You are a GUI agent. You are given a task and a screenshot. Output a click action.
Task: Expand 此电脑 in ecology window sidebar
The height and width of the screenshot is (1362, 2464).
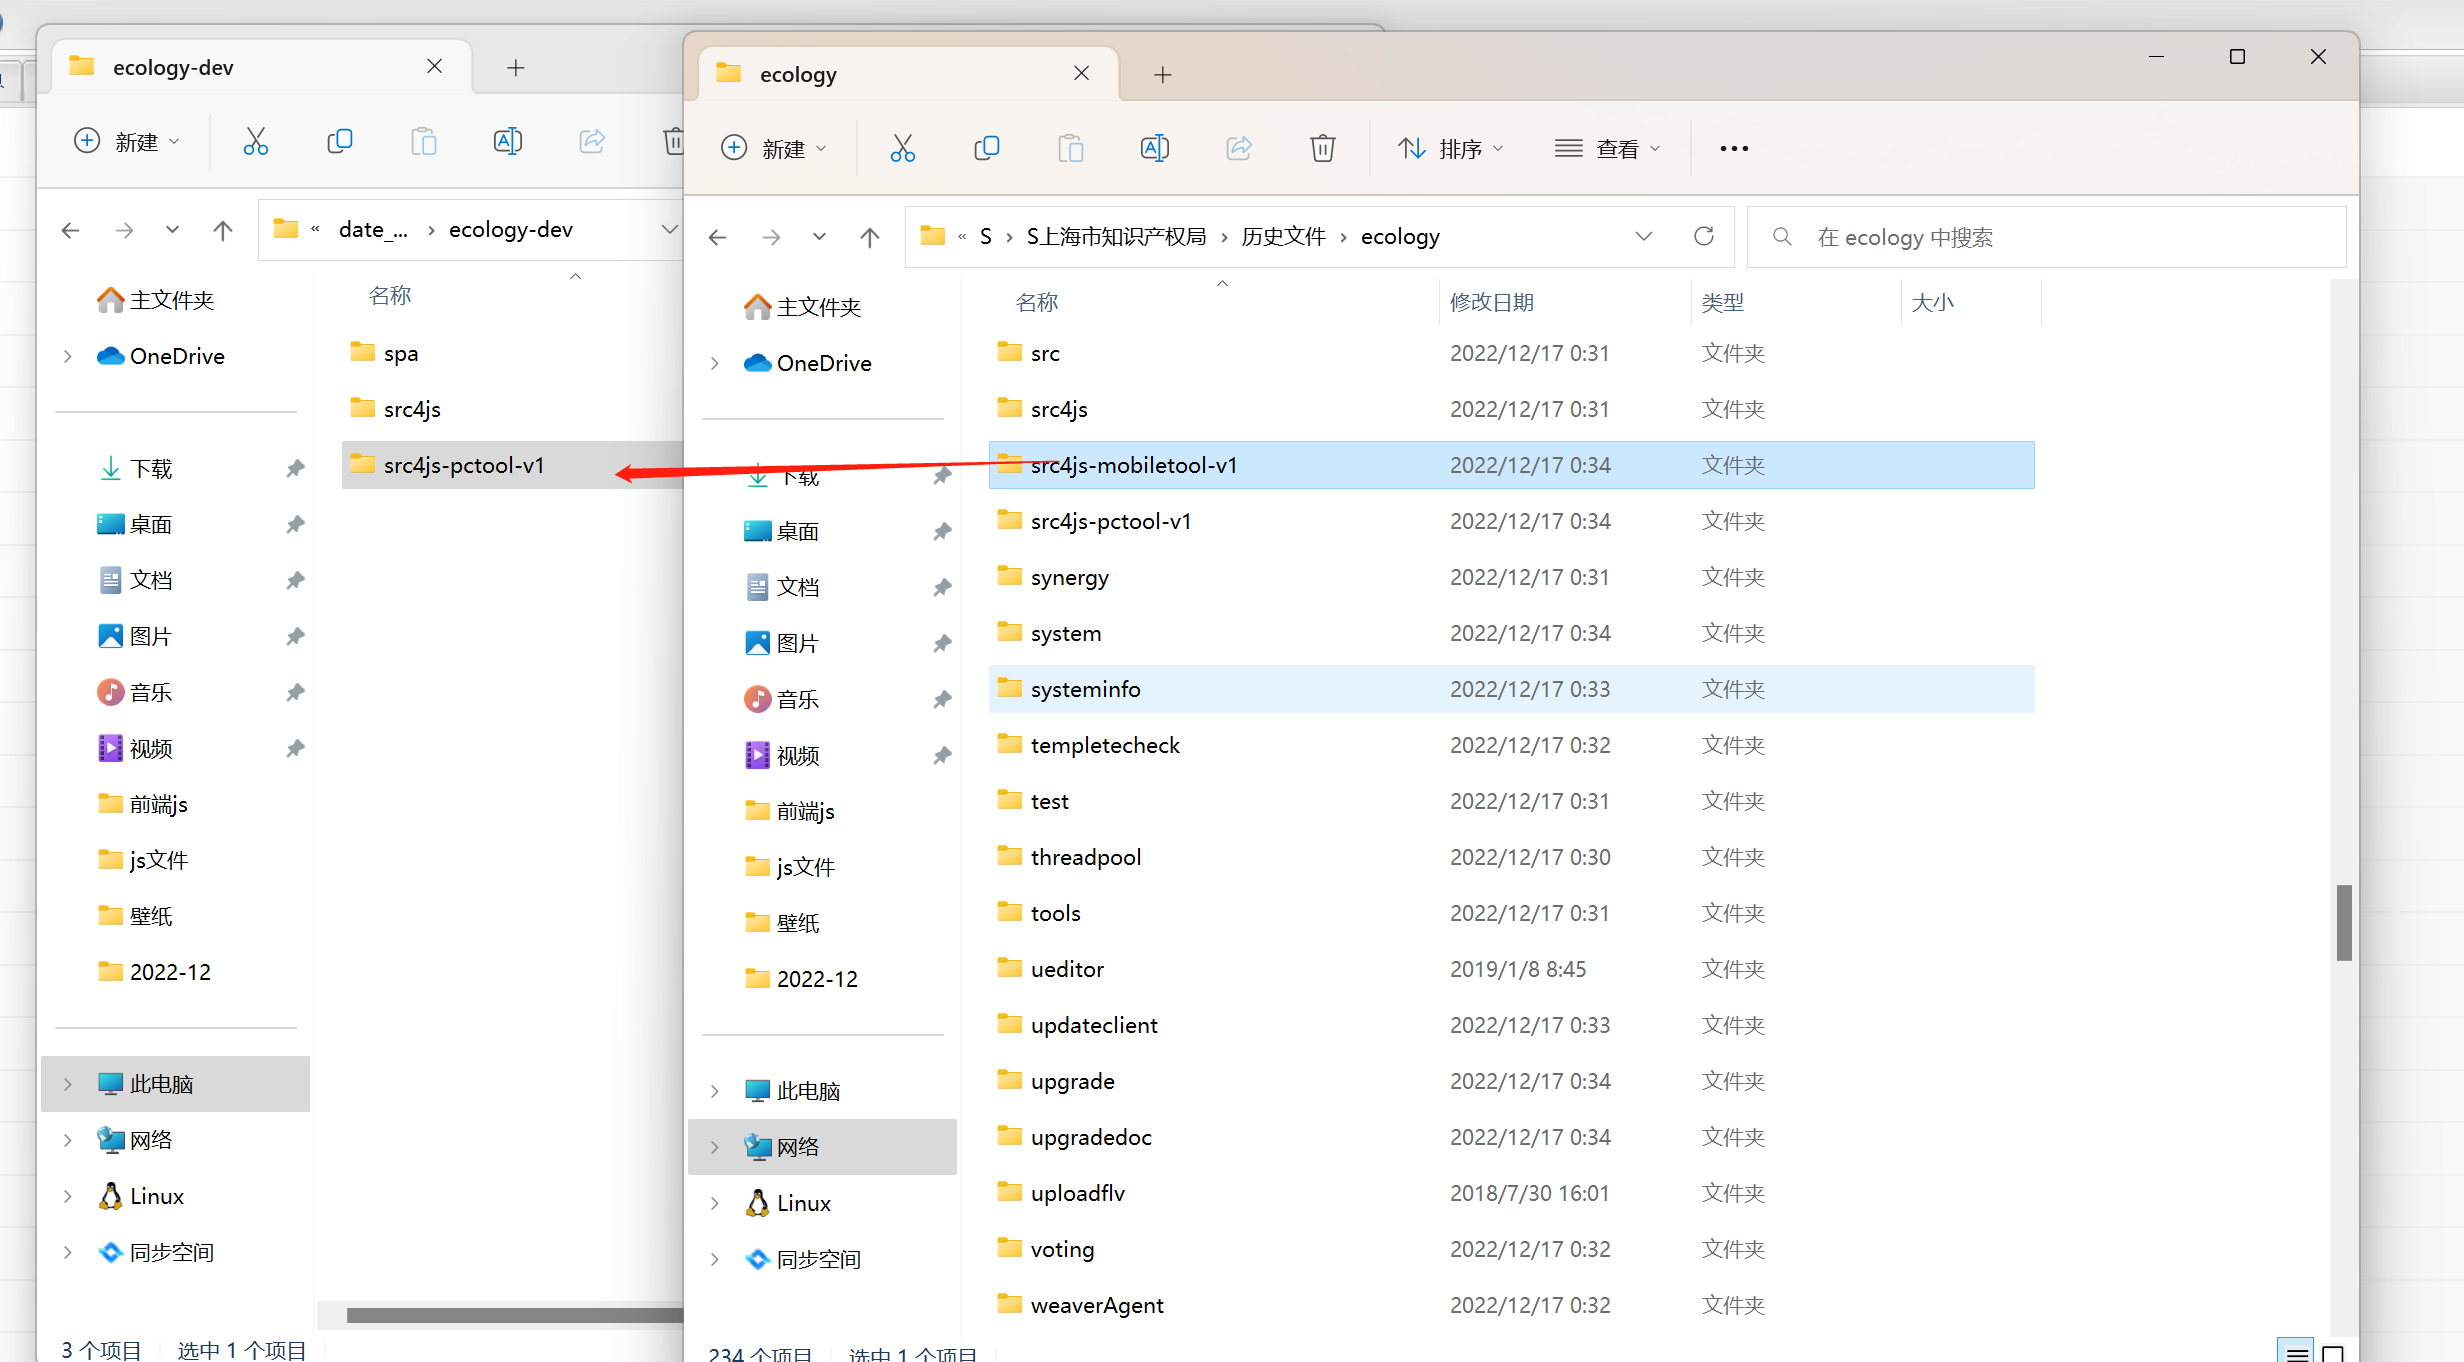point(714,1091)
